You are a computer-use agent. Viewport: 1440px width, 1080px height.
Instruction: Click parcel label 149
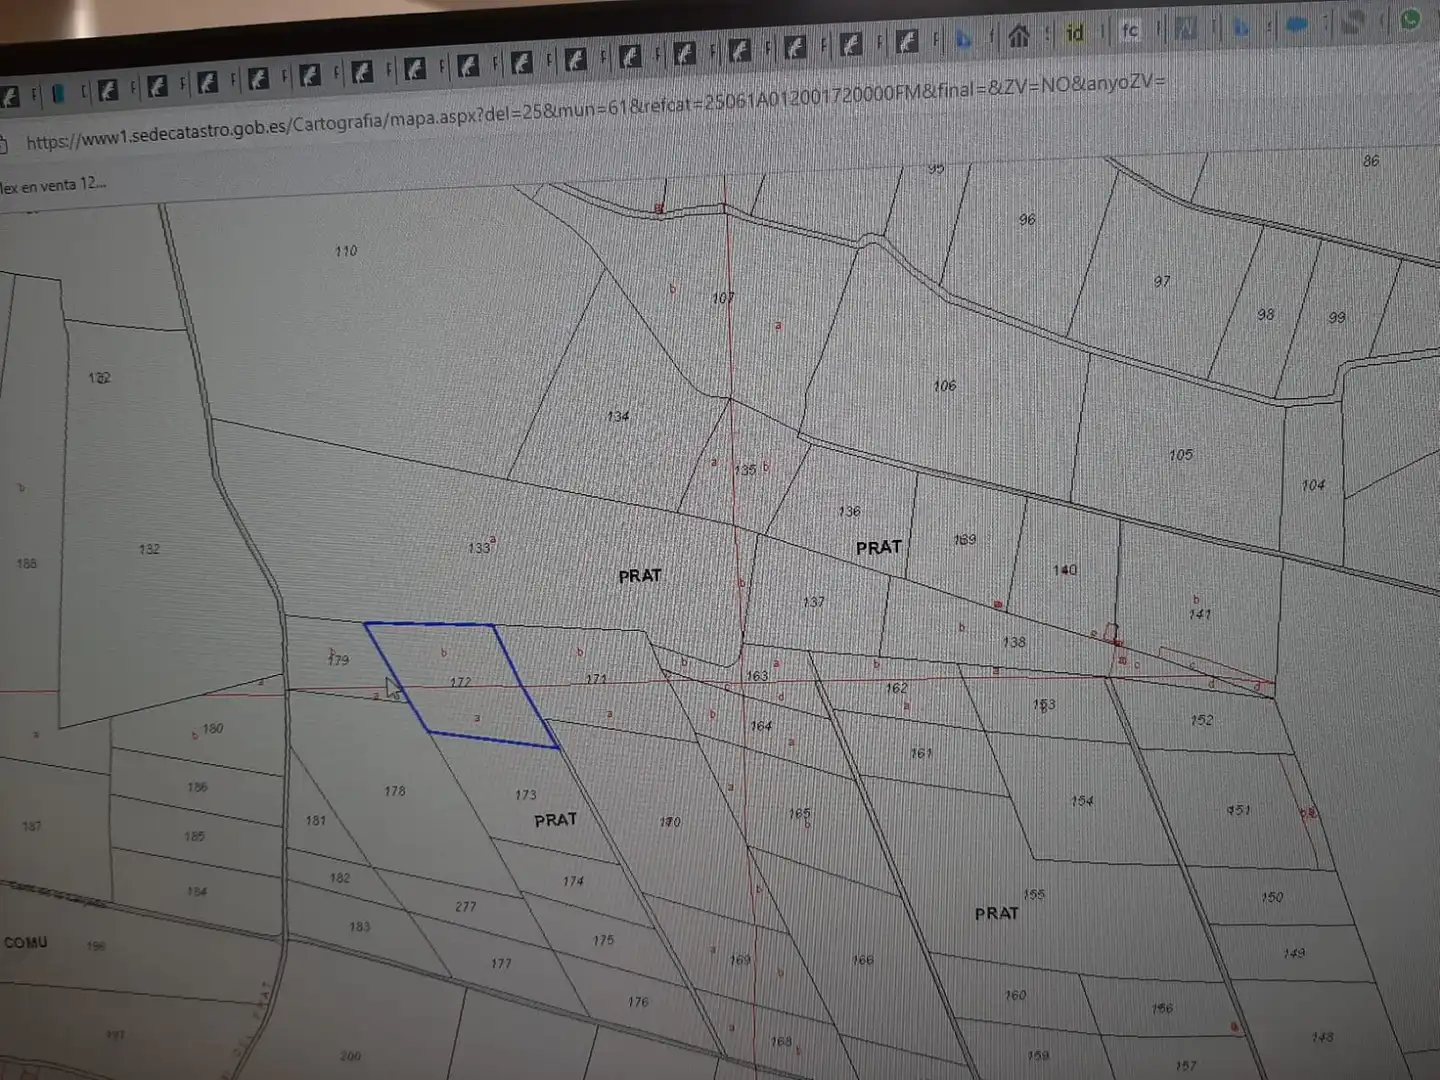[x=1294, y=954]
